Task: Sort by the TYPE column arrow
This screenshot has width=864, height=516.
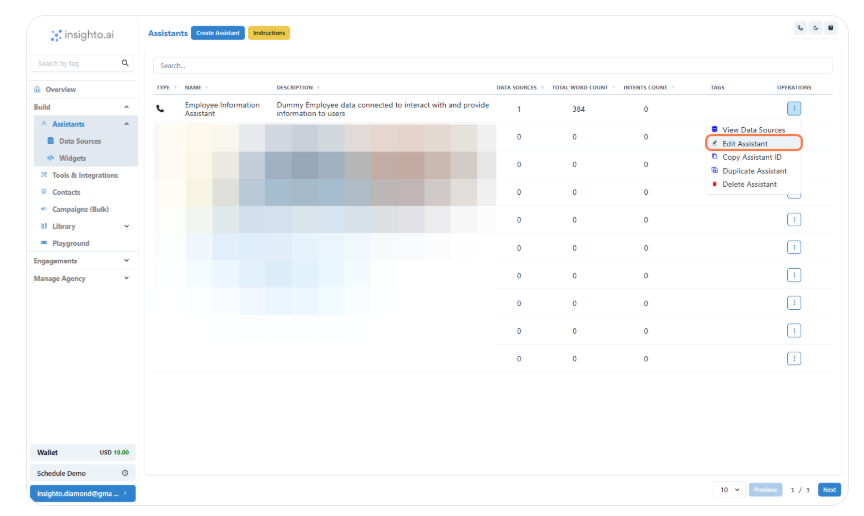Action: point(175,88)
